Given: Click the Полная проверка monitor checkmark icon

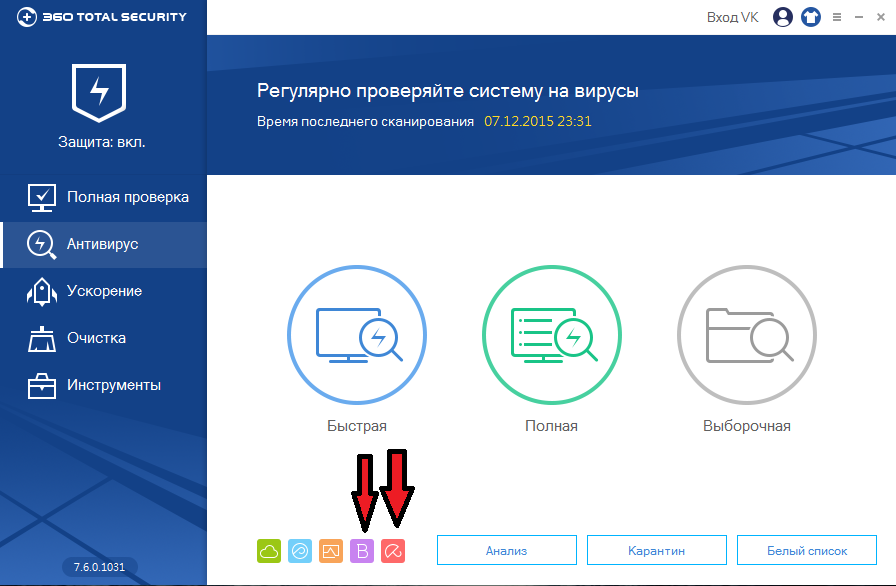Looking at the screenshot, I should coord(42,198).
